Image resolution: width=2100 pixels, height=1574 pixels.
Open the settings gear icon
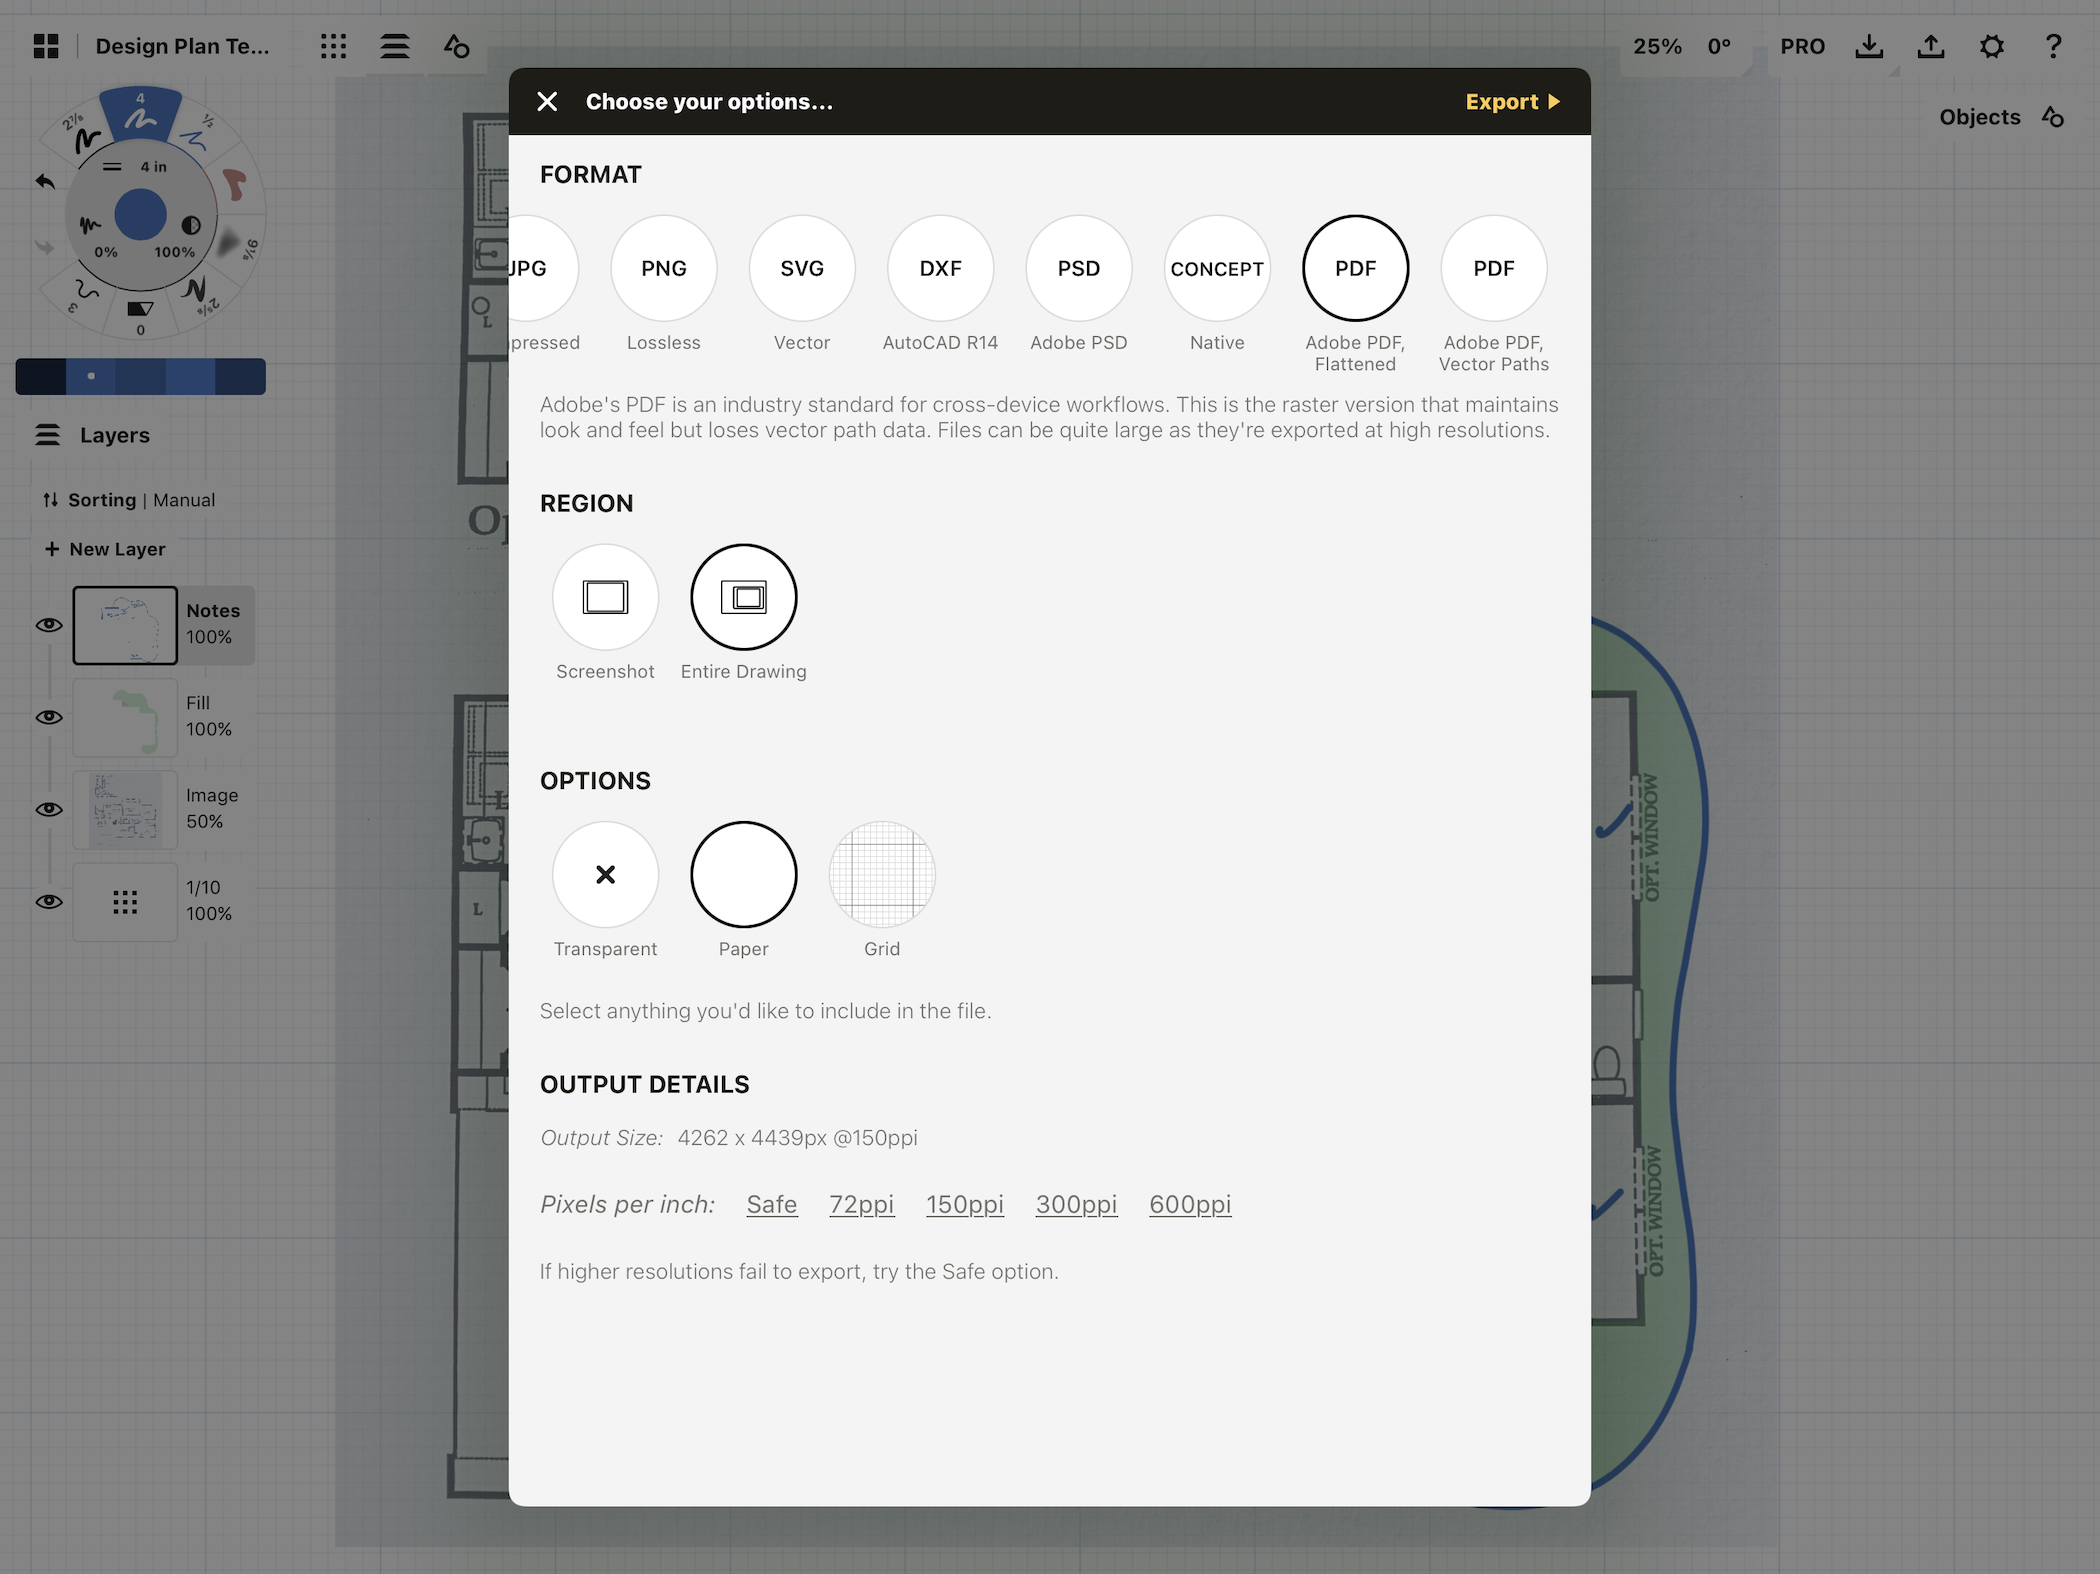point(1991,46)
